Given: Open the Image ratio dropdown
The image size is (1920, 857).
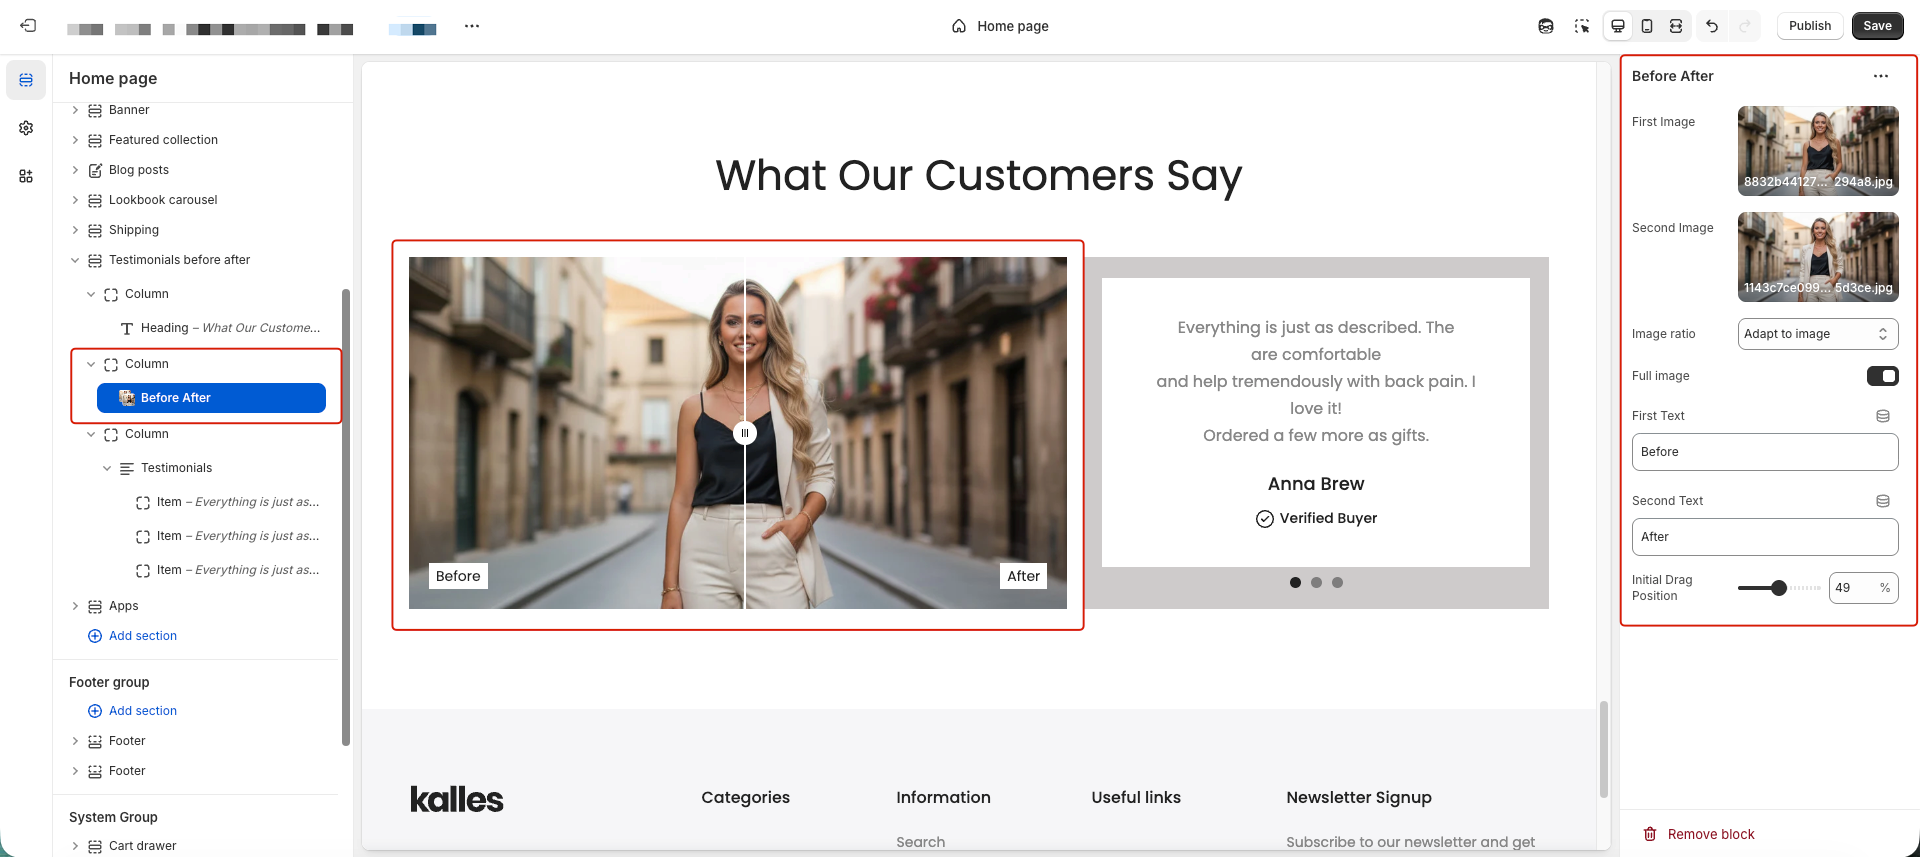Looking at the screenshot, I should (1817, 334).
